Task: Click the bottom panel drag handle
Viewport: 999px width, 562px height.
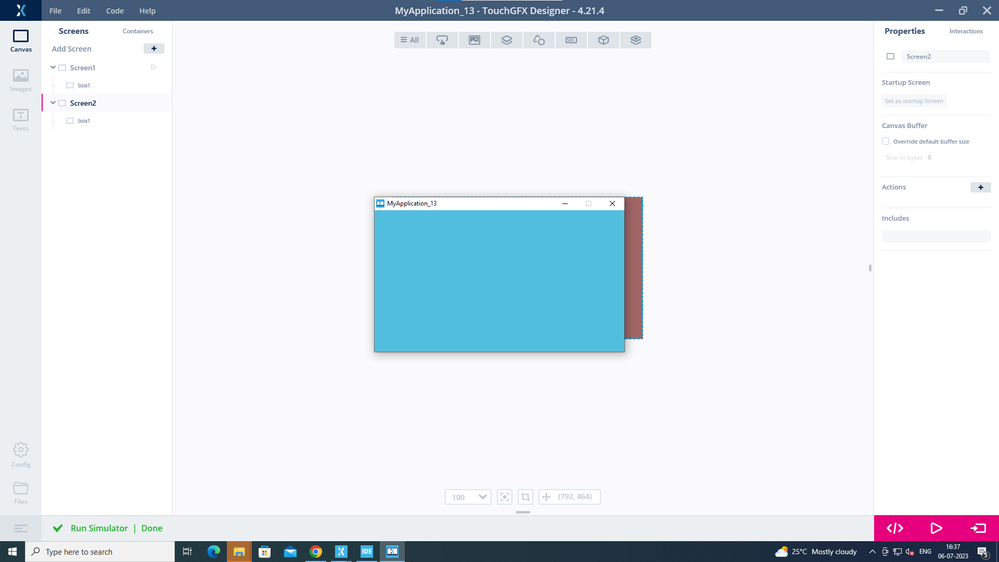Action: tap(522, 512)
